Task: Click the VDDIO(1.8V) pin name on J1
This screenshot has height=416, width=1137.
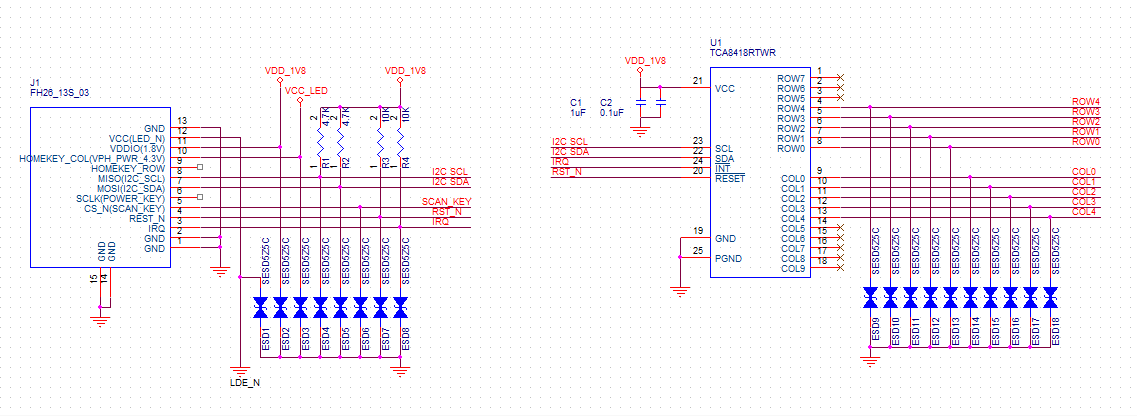Action: (136, 148)
